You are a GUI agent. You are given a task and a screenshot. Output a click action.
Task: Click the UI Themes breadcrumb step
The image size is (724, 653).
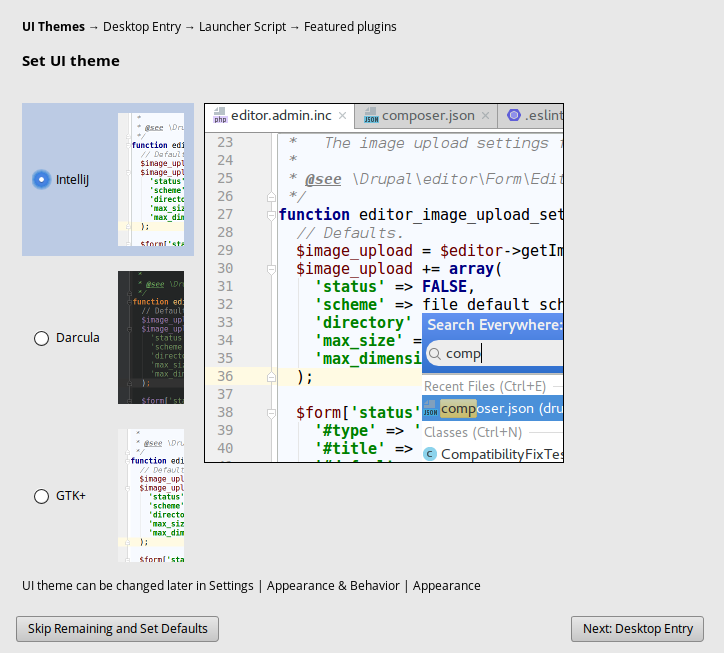[53, 27]
